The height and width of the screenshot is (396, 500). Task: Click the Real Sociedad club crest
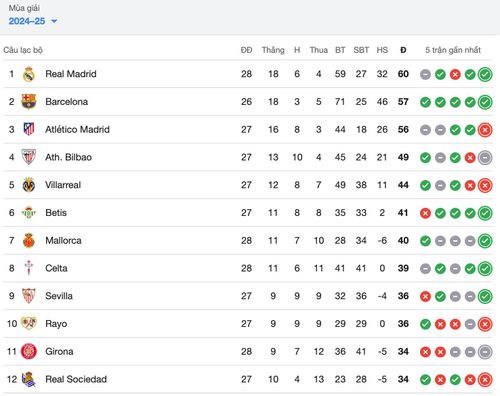click(29, 379)
